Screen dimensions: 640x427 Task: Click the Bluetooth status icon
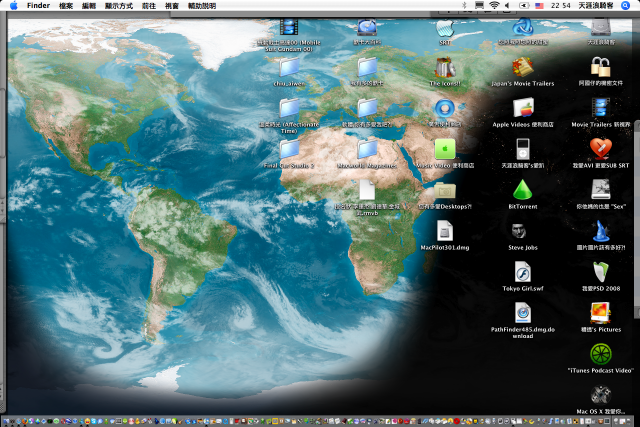464,5
